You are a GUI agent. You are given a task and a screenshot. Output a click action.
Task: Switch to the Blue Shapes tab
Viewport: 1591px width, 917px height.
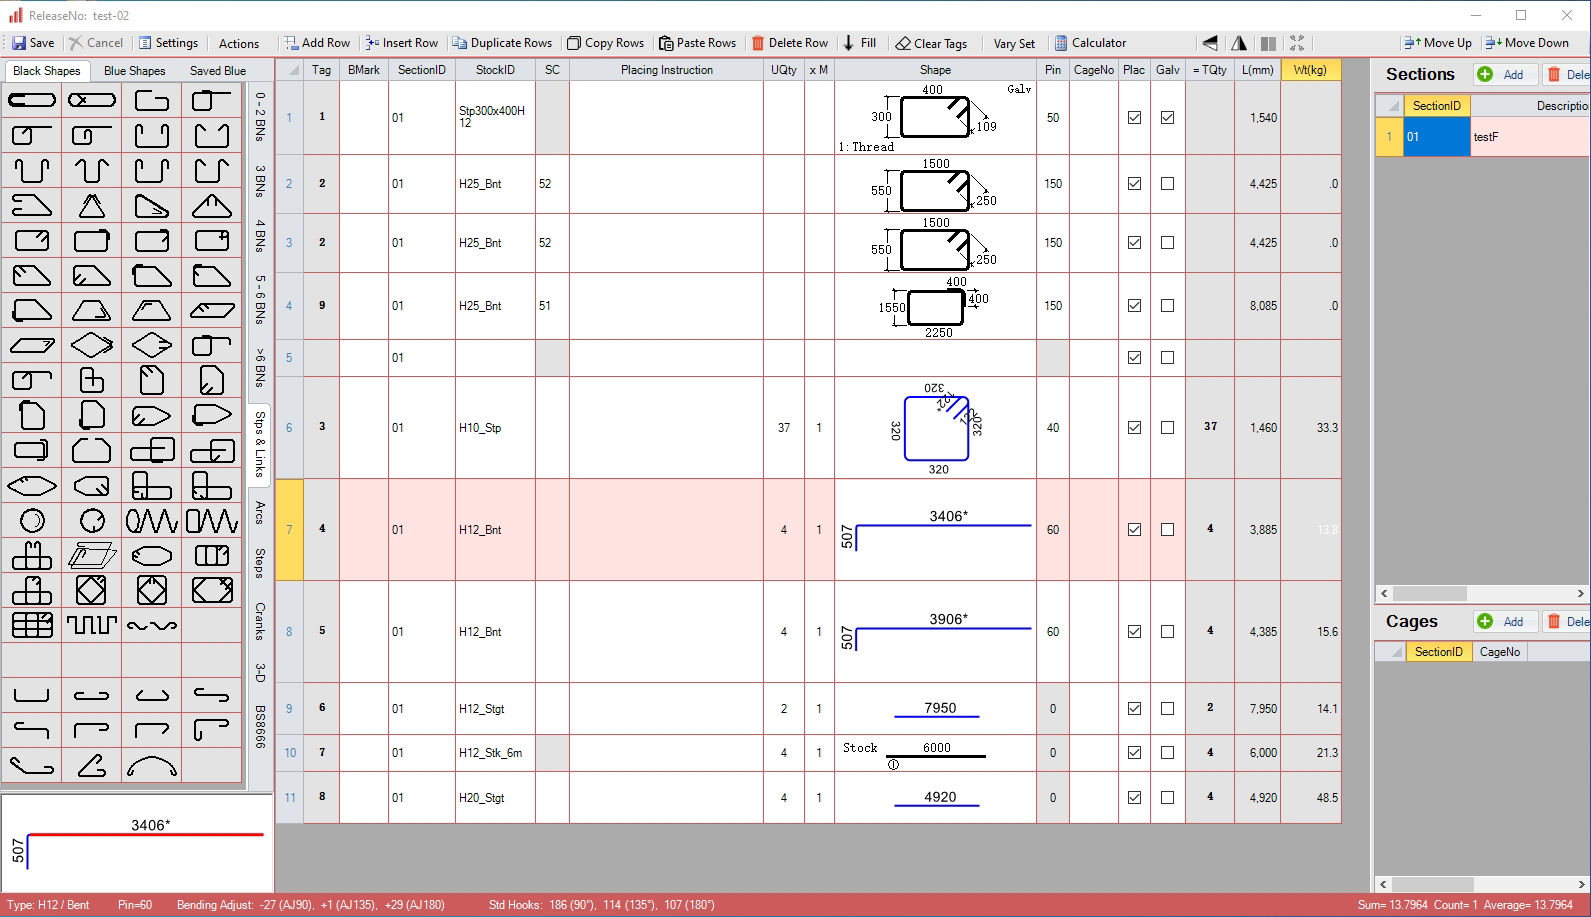(134, 71)
